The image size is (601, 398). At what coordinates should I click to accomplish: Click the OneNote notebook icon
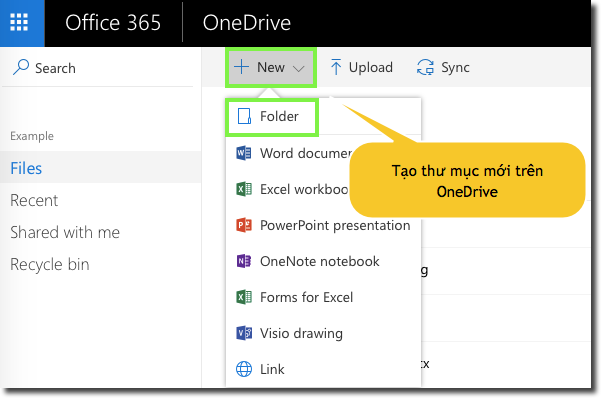coord(244,261)
